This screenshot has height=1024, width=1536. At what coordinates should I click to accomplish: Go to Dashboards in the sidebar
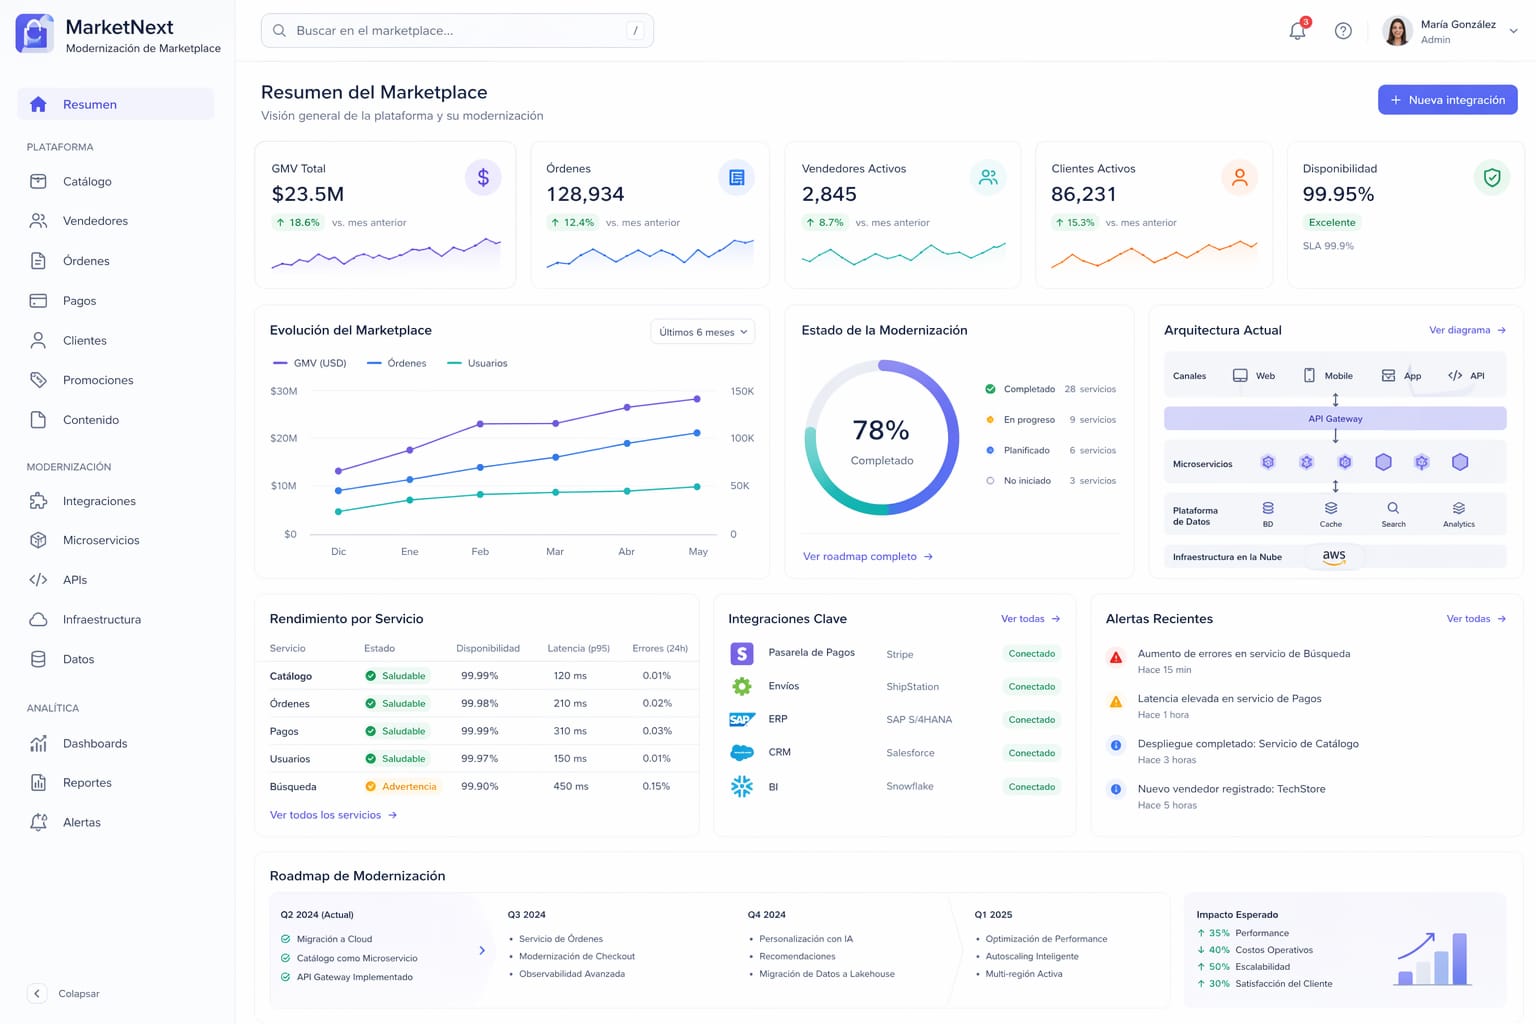[x=95, y=743]
